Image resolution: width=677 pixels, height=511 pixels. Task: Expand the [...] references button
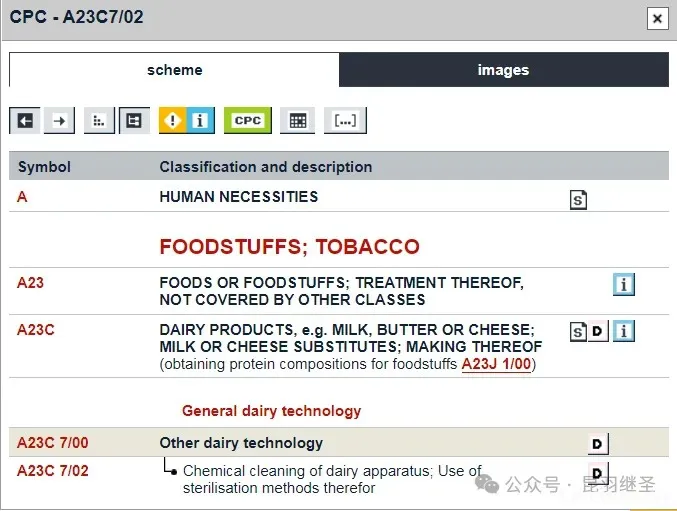(x=345, y=121)
